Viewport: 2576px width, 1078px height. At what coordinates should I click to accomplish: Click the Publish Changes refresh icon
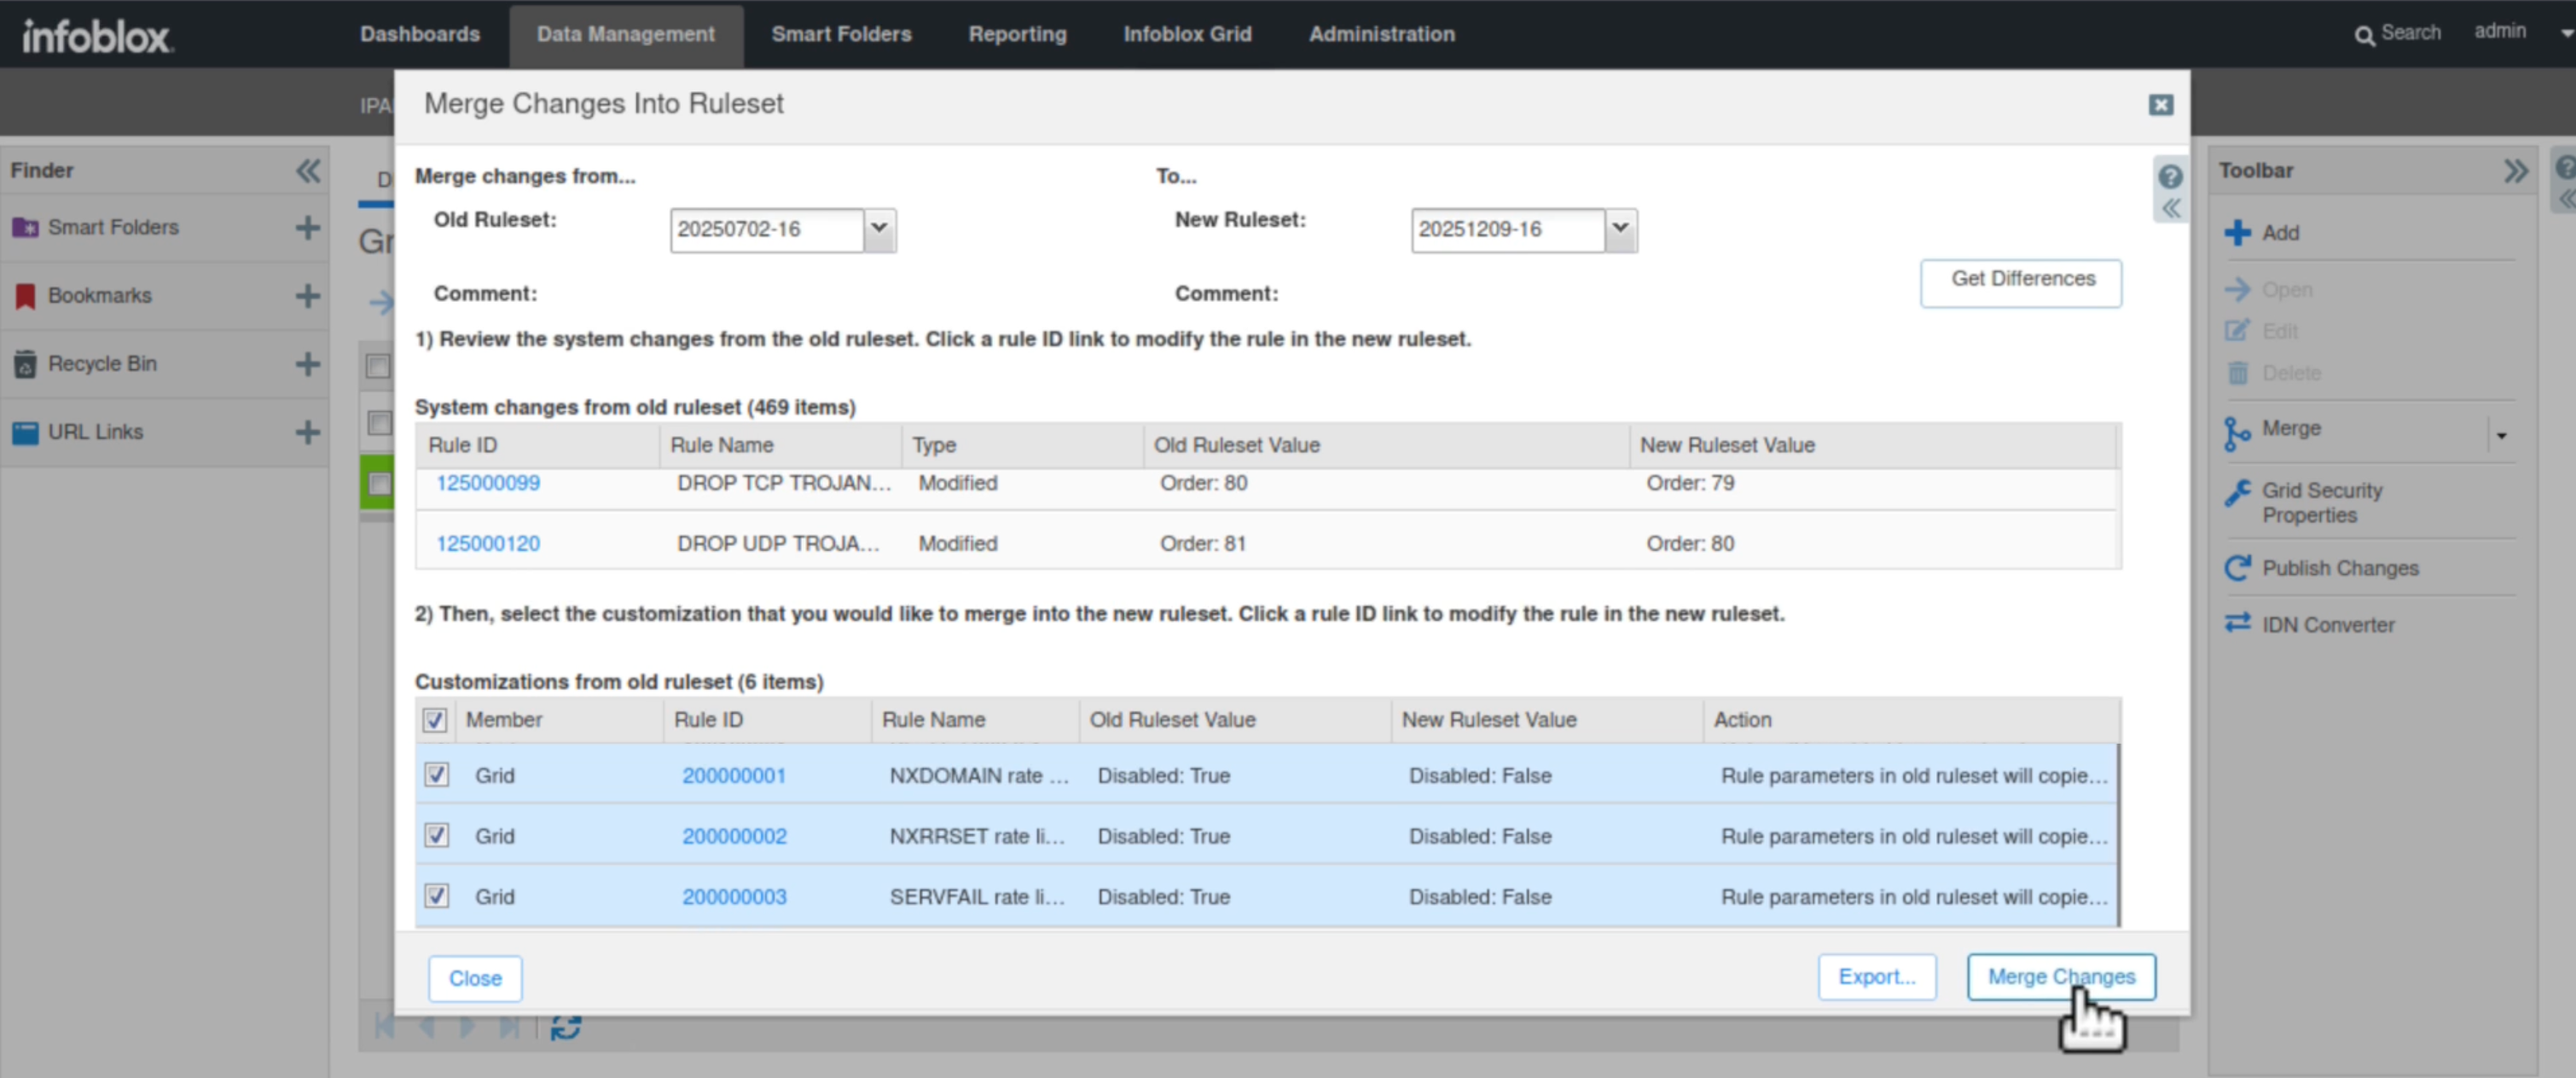2237,568
